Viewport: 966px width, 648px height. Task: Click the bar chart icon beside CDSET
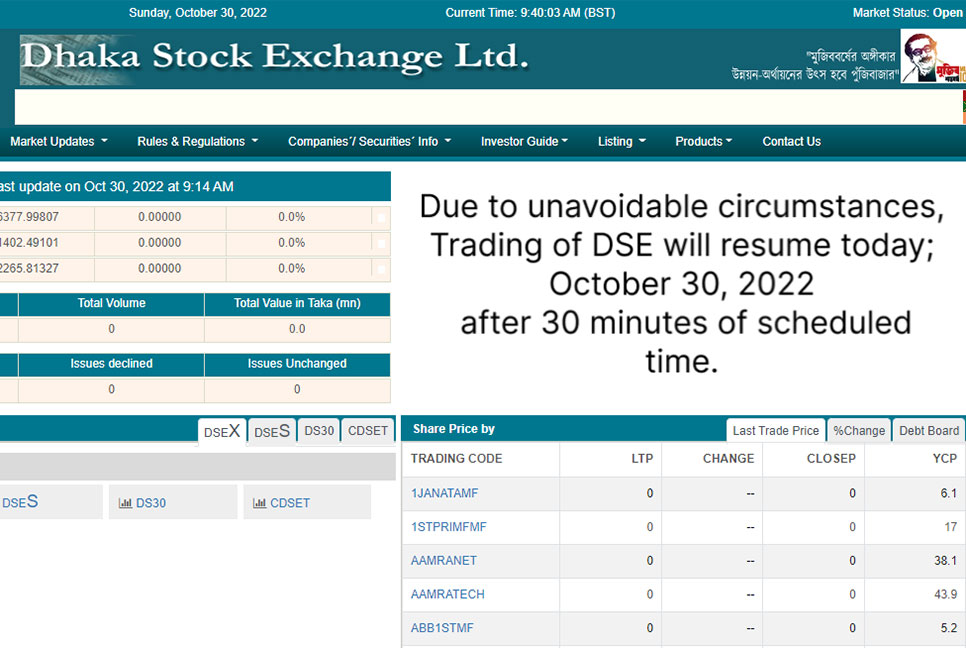click(x=259, y=503)
